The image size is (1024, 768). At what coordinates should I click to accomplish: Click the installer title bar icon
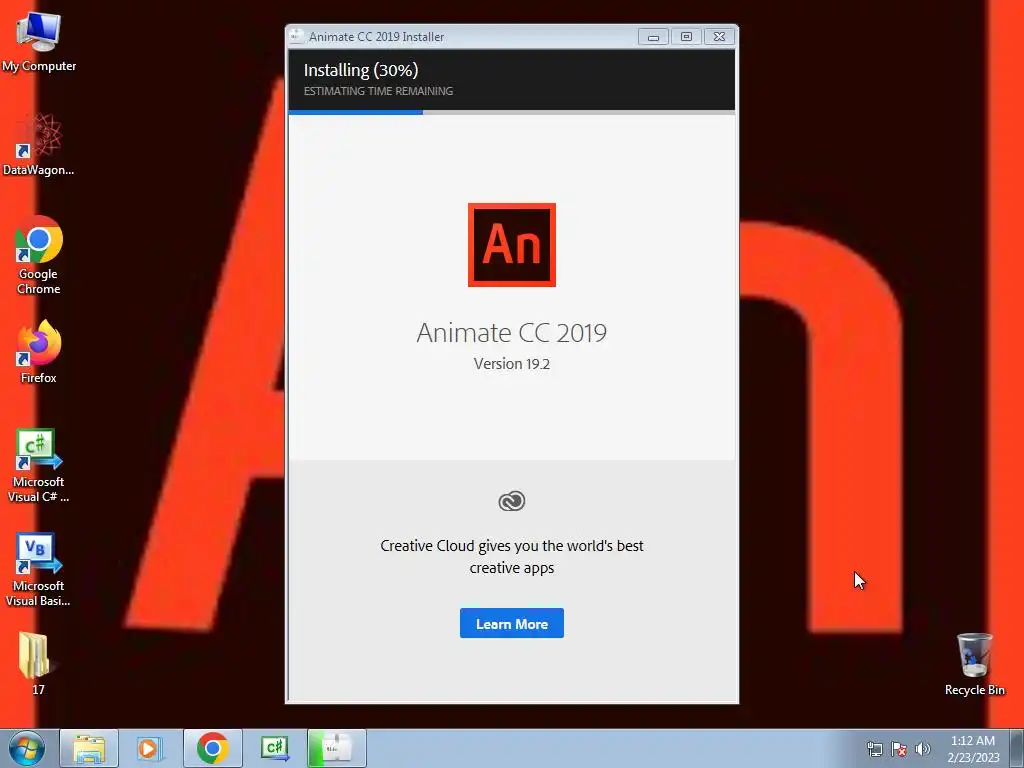(296, 36)
